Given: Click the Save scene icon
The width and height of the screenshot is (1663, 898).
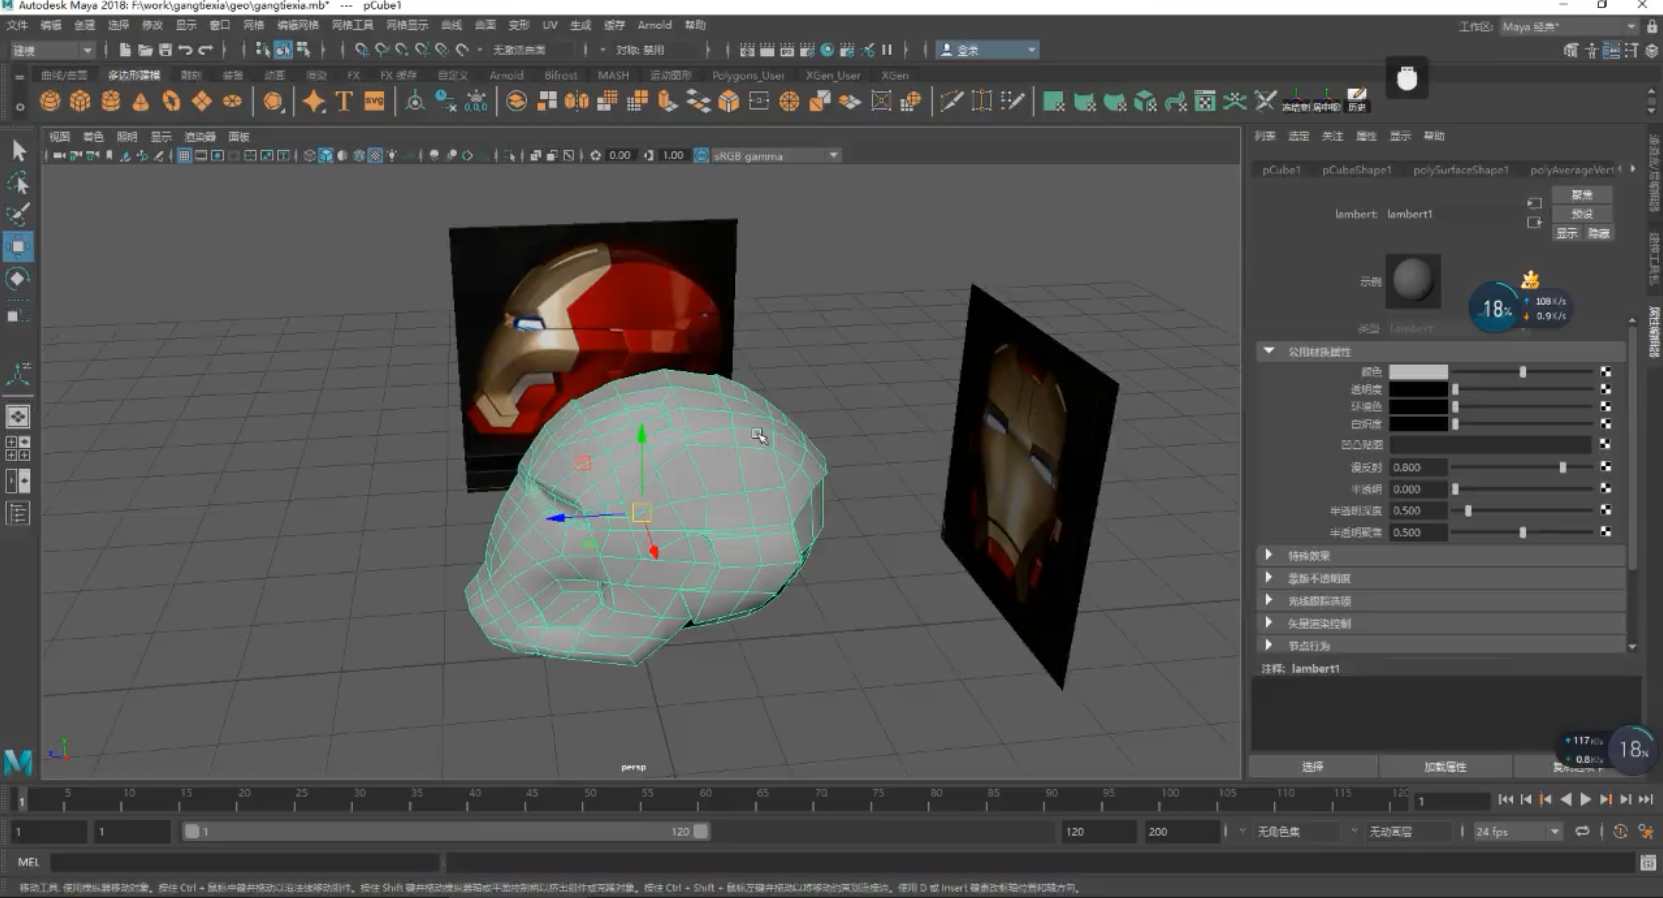Looking at the screenshot, I should (x=165, y=50).
